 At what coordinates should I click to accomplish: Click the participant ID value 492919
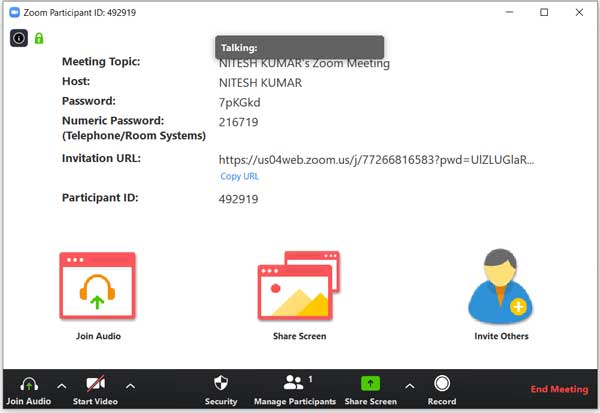tap(238, 199)
